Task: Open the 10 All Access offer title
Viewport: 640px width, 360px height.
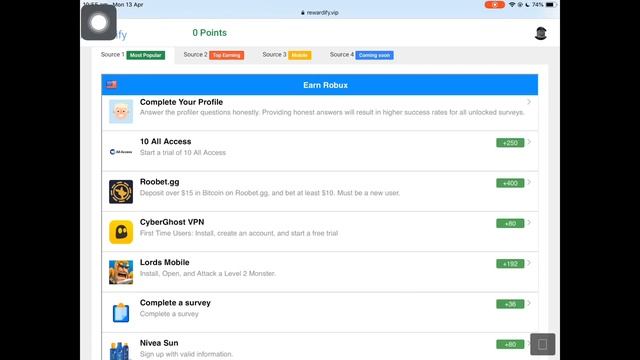Action: coord(165,142)
